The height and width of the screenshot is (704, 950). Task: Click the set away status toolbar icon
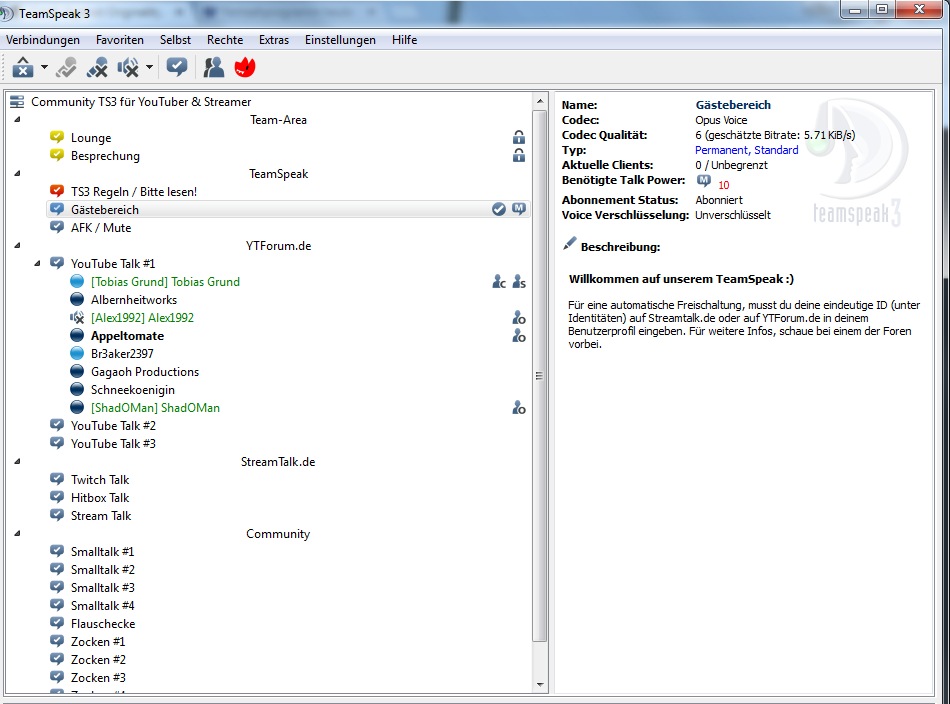tap(23, 68)
